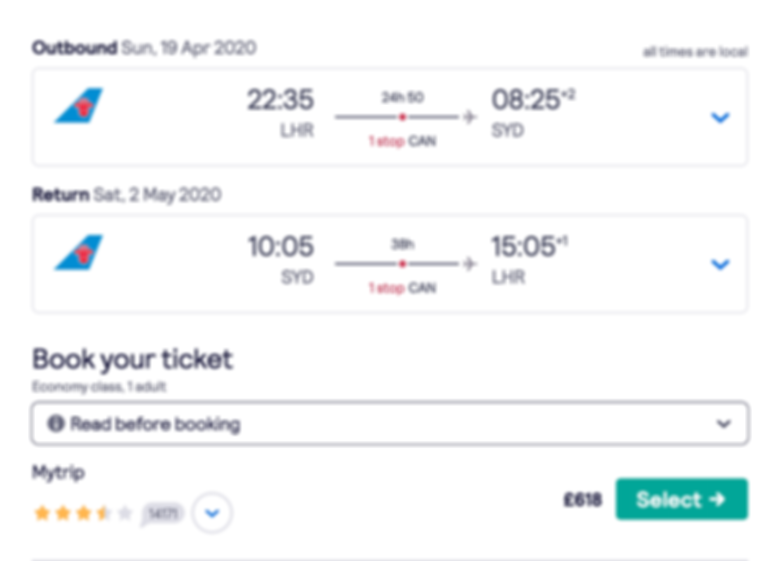Expand Mytrip details with circular chevron
Viewport: 780px width, 561px height.
tap(212, 513)
